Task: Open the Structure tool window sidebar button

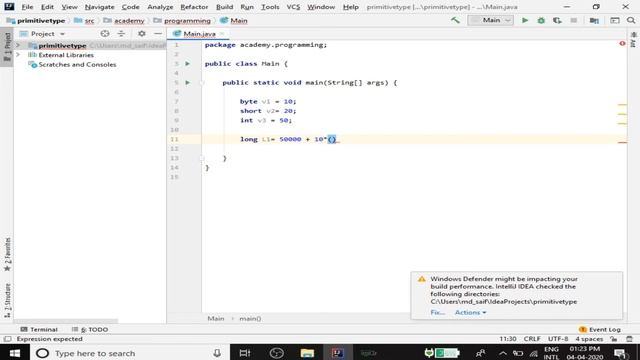Action: coord(7,301)
